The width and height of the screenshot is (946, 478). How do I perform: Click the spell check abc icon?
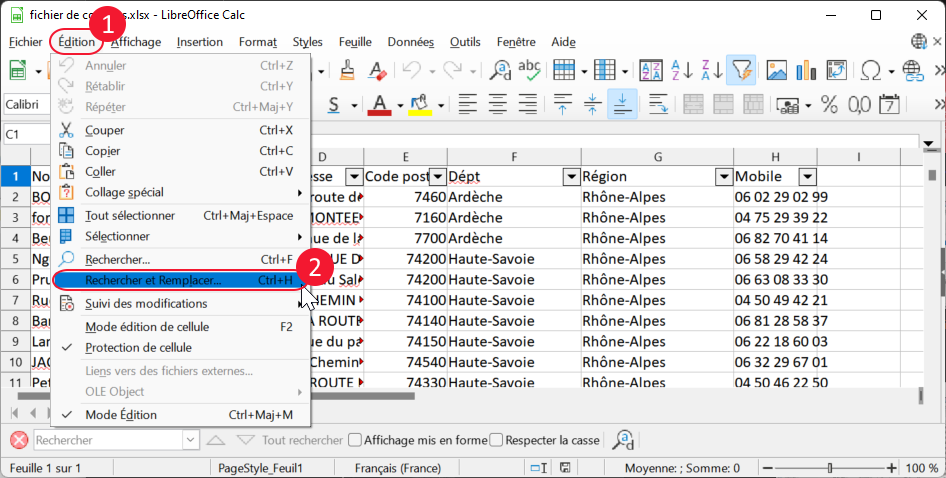pyautogui.click(x=529, y=70)
